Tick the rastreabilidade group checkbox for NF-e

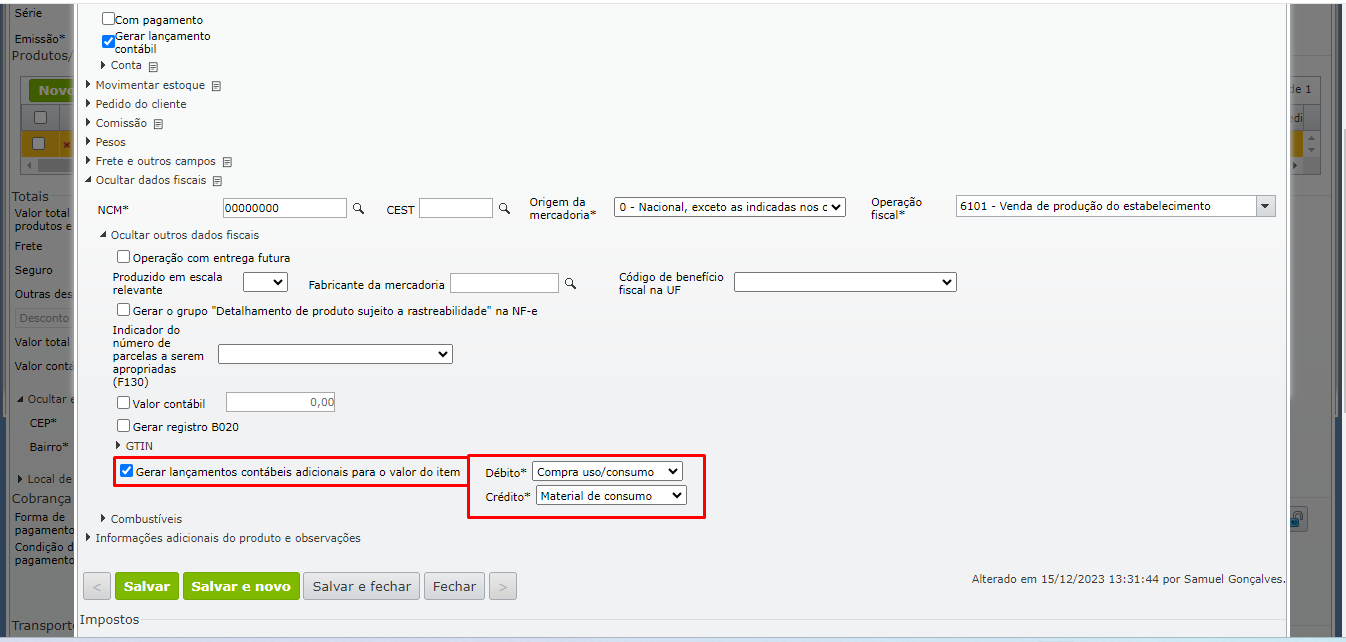[x=124, y=310]
